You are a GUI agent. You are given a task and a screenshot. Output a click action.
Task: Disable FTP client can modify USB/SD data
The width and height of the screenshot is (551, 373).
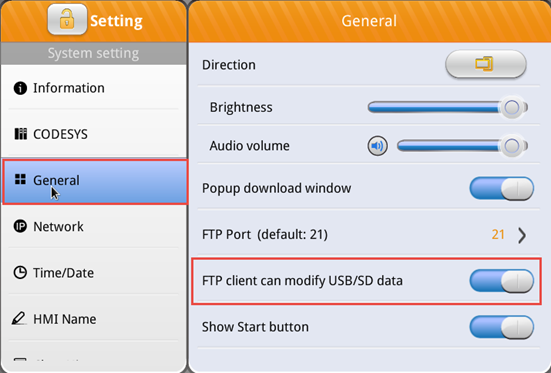[x=501, y=281]
